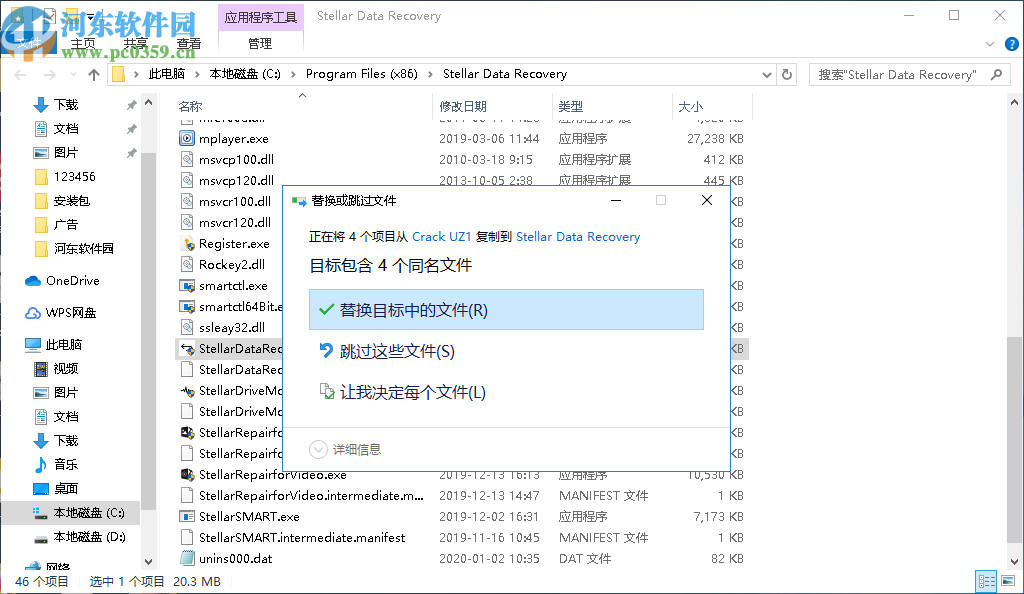Click the folder icon in the address bar
Screen dimensions: 1024x594
pos(120,73)
